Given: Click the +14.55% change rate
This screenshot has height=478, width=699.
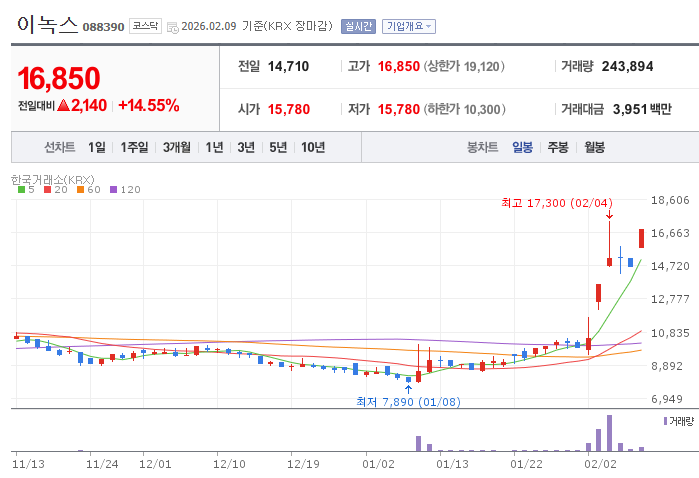Looking at the screenshot, I should pyautogui.click(x=148, y=106).
